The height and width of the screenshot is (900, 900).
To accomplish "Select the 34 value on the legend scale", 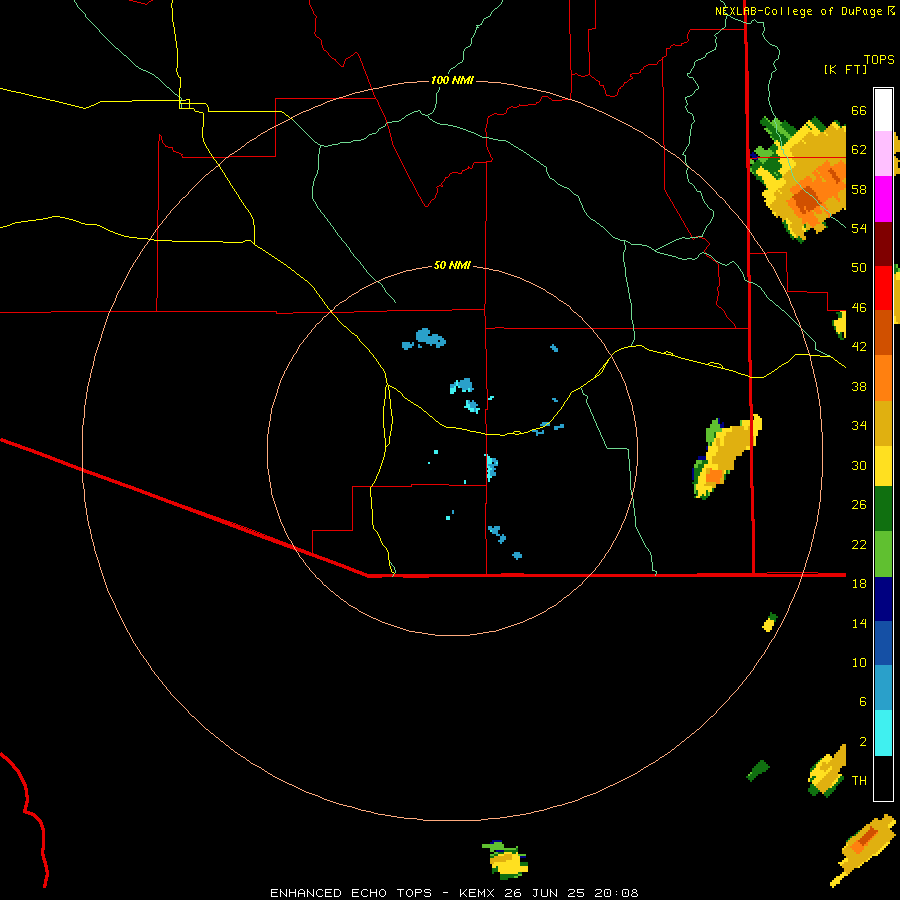I will pos(859,426).
